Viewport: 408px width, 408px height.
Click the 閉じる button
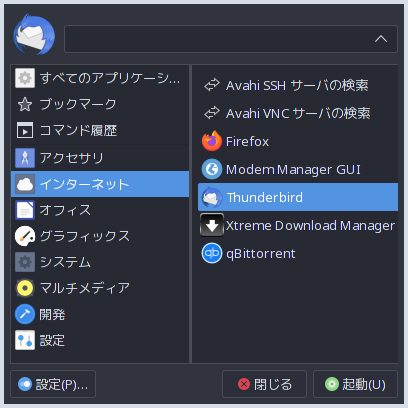pyautogui.click(x=264, y=384)
